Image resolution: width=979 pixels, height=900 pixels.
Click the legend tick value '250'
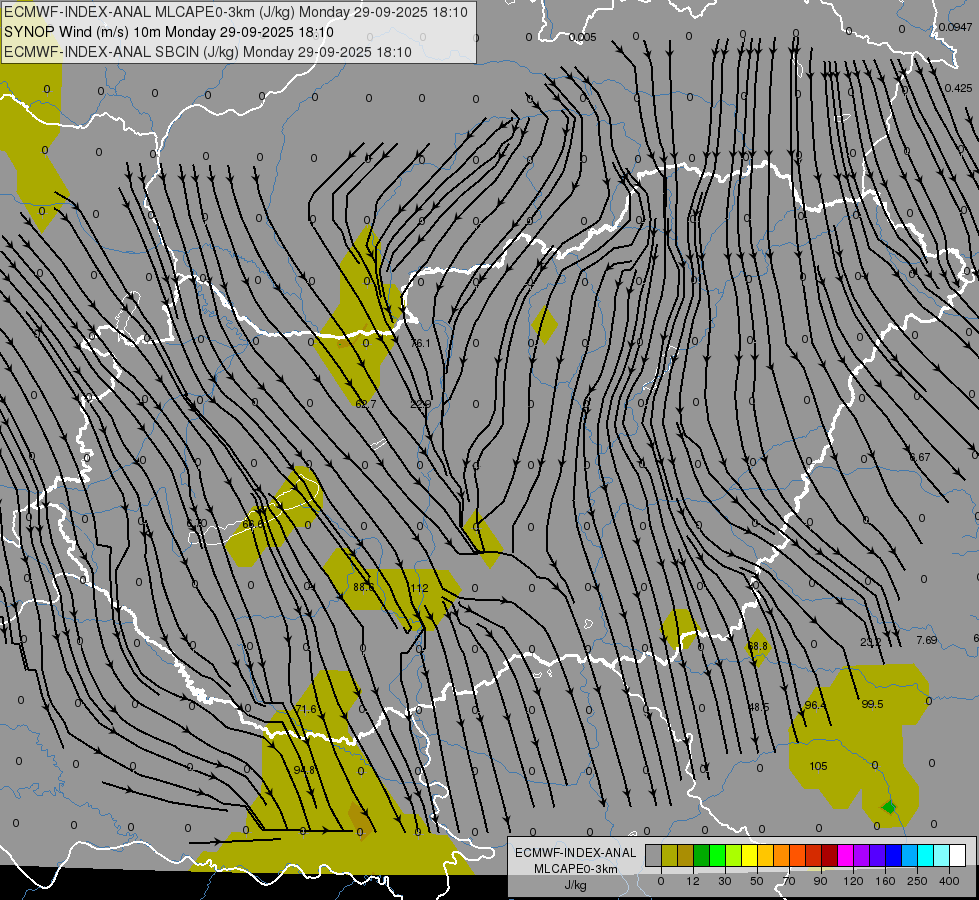tap(917, 881)
